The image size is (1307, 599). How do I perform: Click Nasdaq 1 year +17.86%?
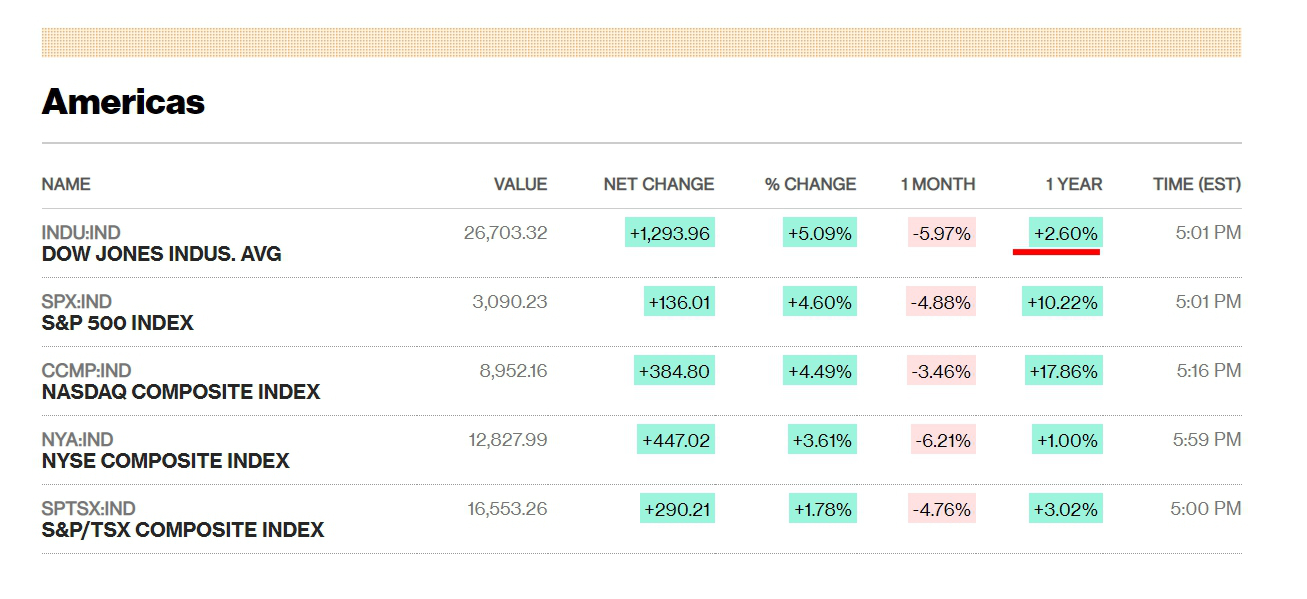point(1062,371)
